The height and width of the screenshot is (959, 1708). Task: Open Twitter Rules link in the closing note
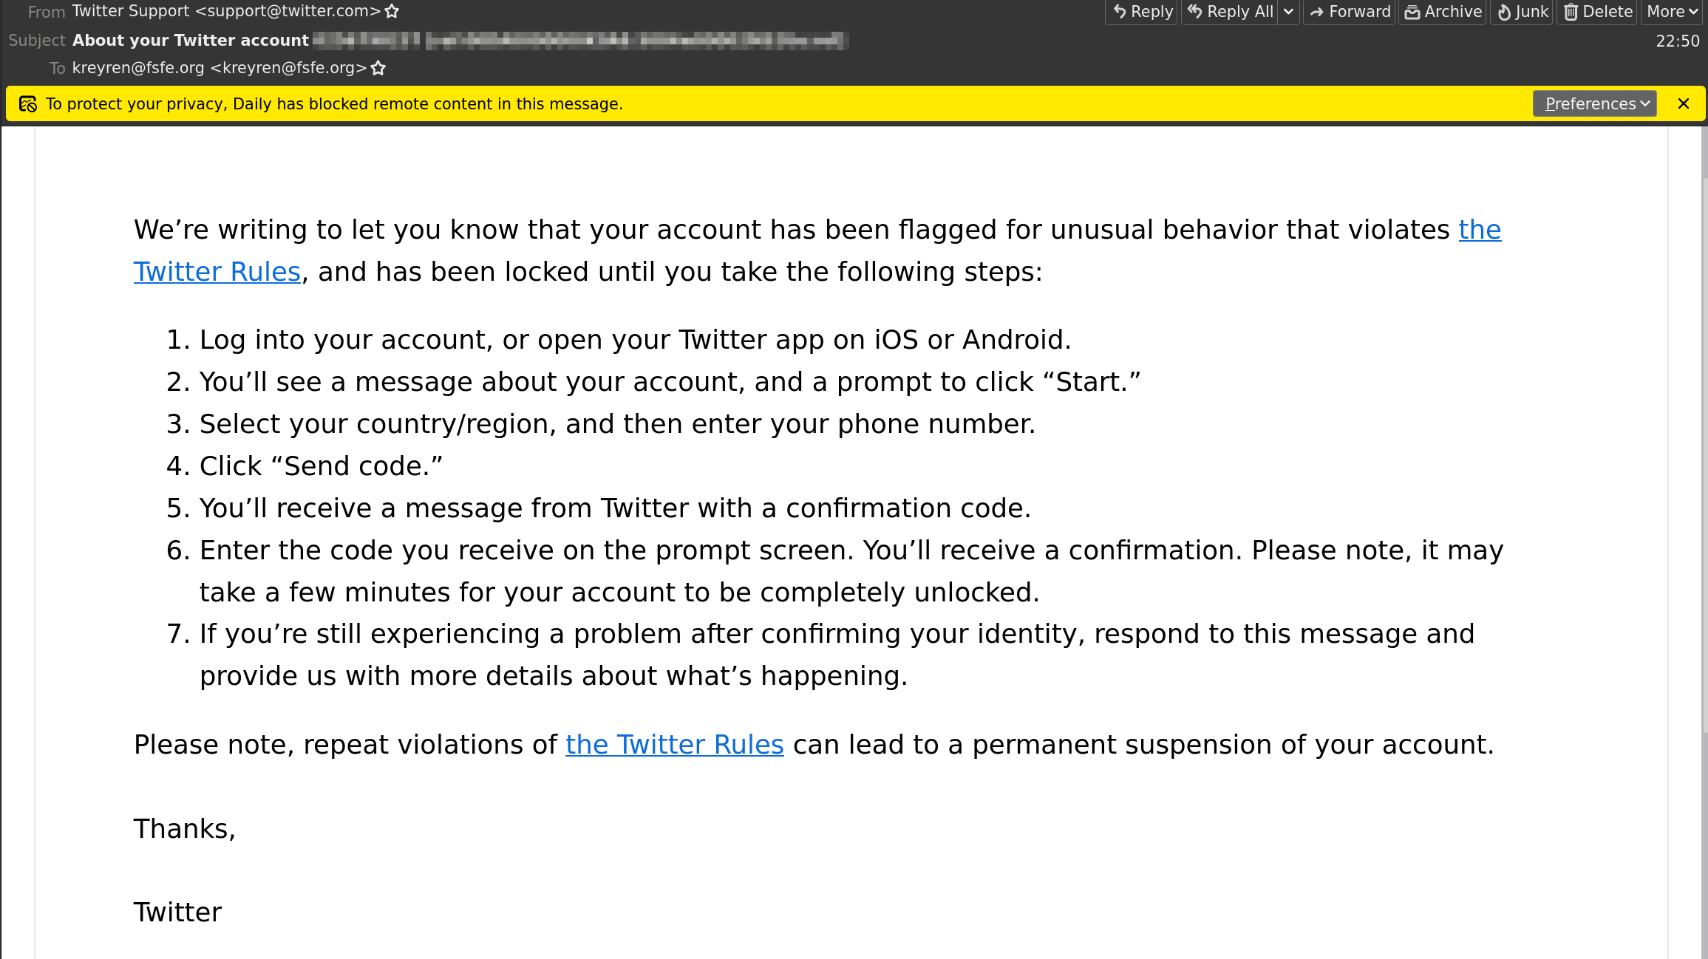[x=674, y=745]
